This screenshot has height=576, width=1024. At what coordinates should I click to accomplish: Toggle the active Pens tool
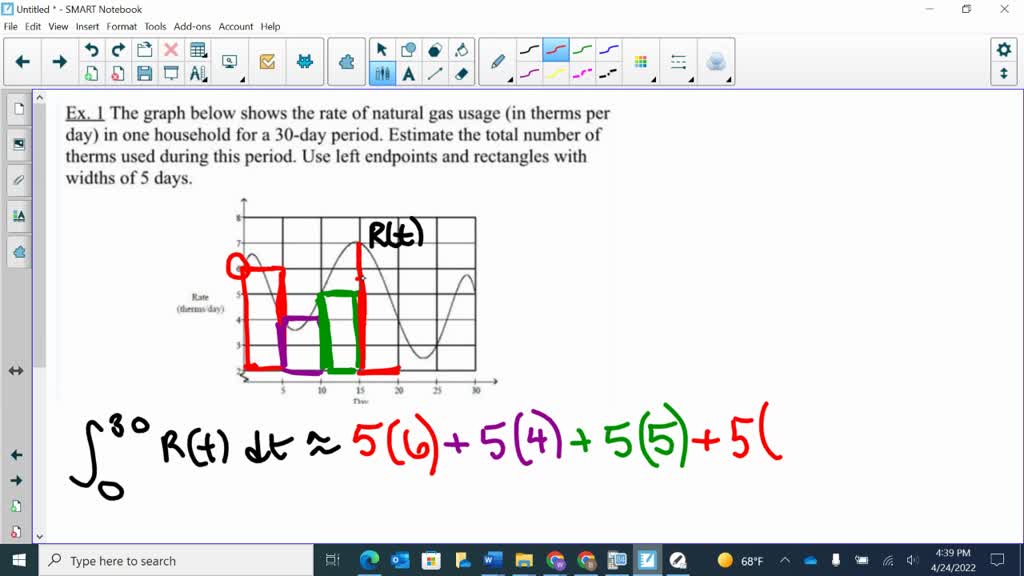(x=382, y=74)
